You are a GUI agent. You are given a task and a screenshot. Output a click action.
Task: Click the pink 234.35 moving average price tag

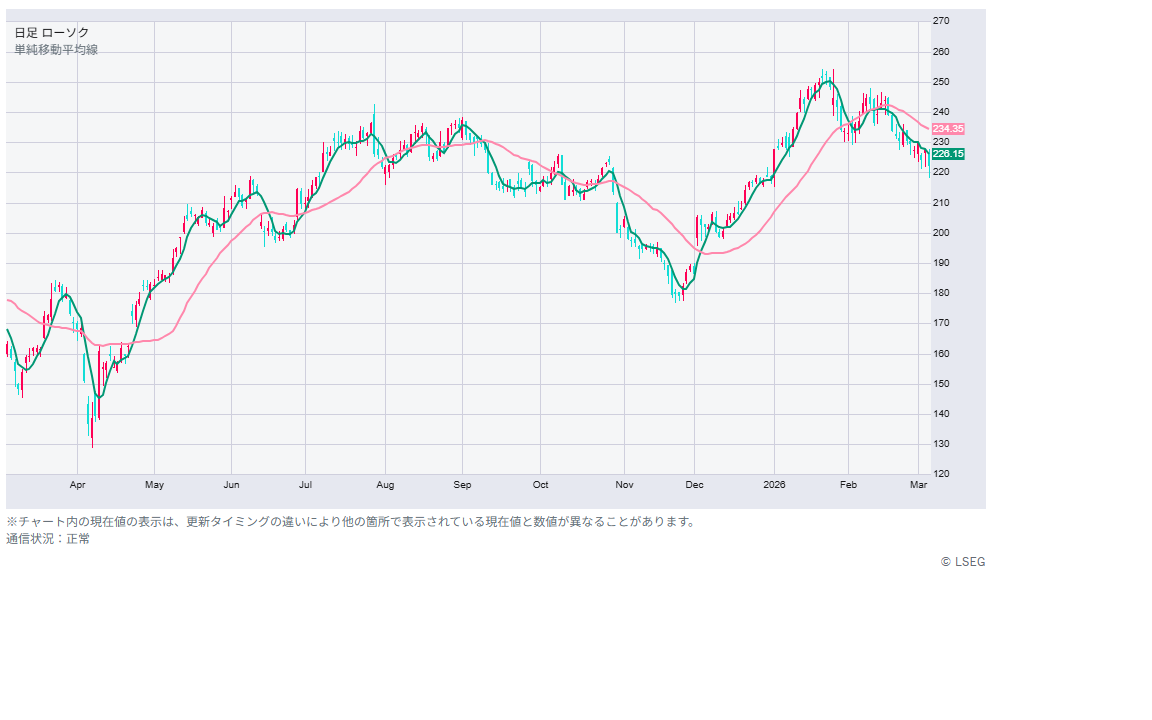tap(948, 129)
